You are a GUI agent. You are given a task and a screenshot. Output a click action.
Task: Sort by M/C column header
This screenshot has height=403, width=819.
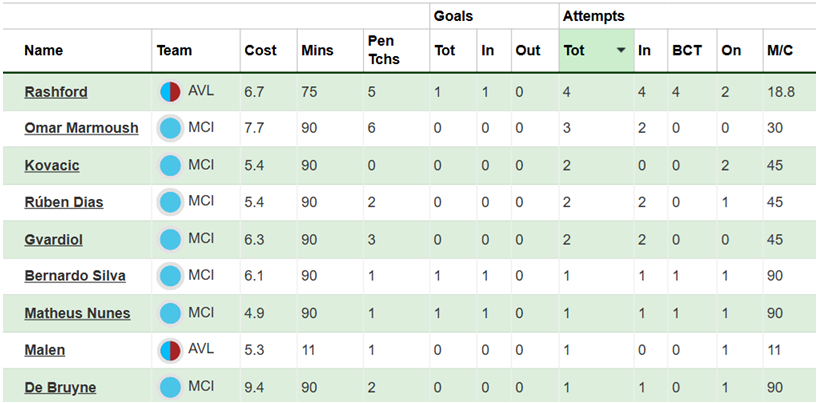pyautogui.click(x=780, y=51)
